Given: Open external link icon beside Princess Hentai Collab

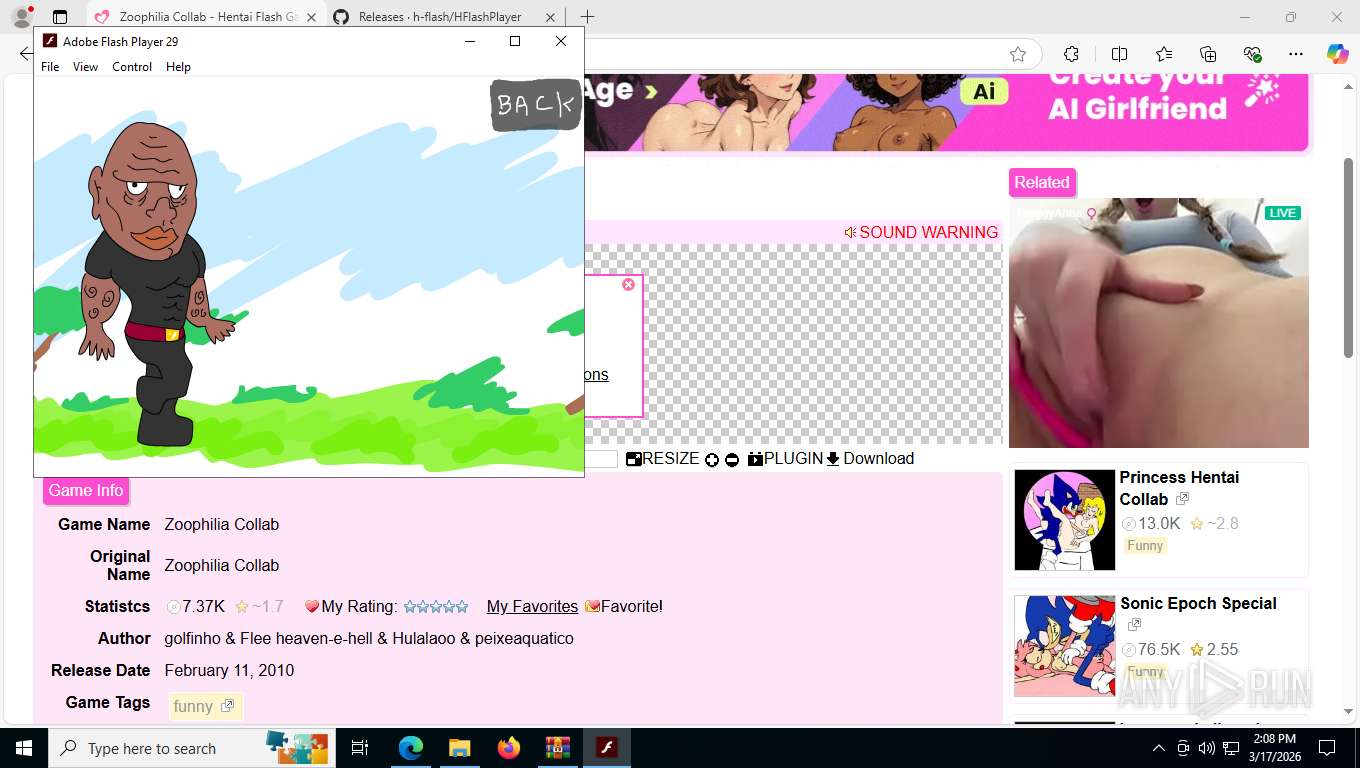Looking at the screenshot, I should [x=1182, y=499].
